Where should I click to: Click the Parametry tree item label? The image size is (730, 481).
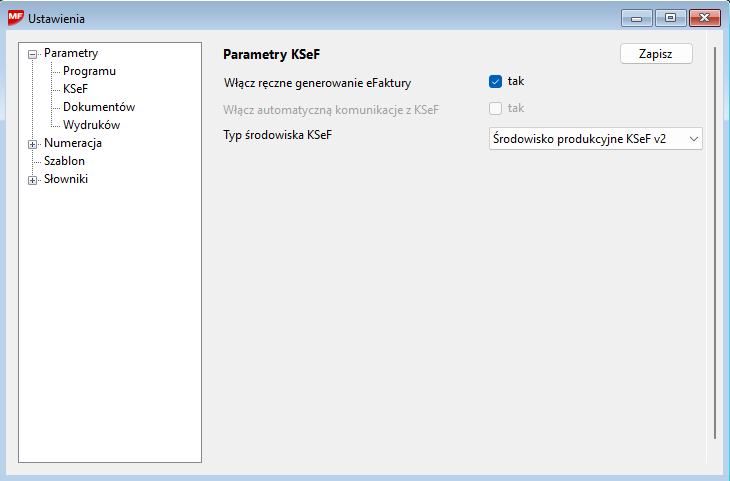[70, 53]
